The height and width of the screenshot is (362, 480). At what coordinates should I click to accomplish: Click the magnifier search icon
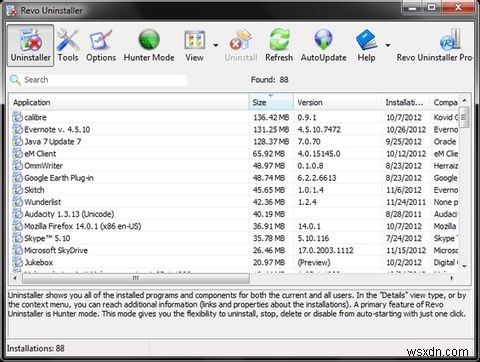tap(15, 80)
